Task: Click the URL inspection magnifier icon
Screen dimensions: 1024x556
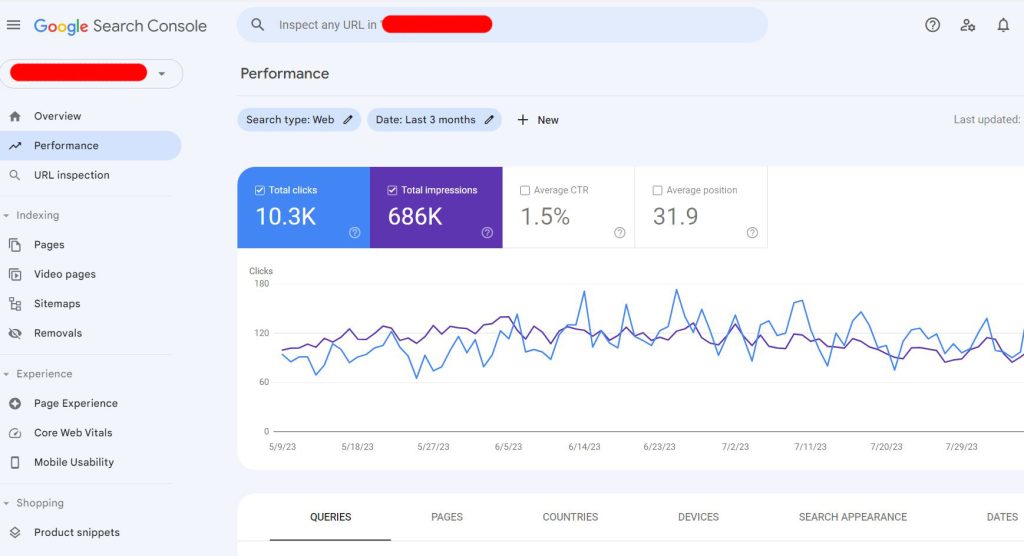Action: 15,175
